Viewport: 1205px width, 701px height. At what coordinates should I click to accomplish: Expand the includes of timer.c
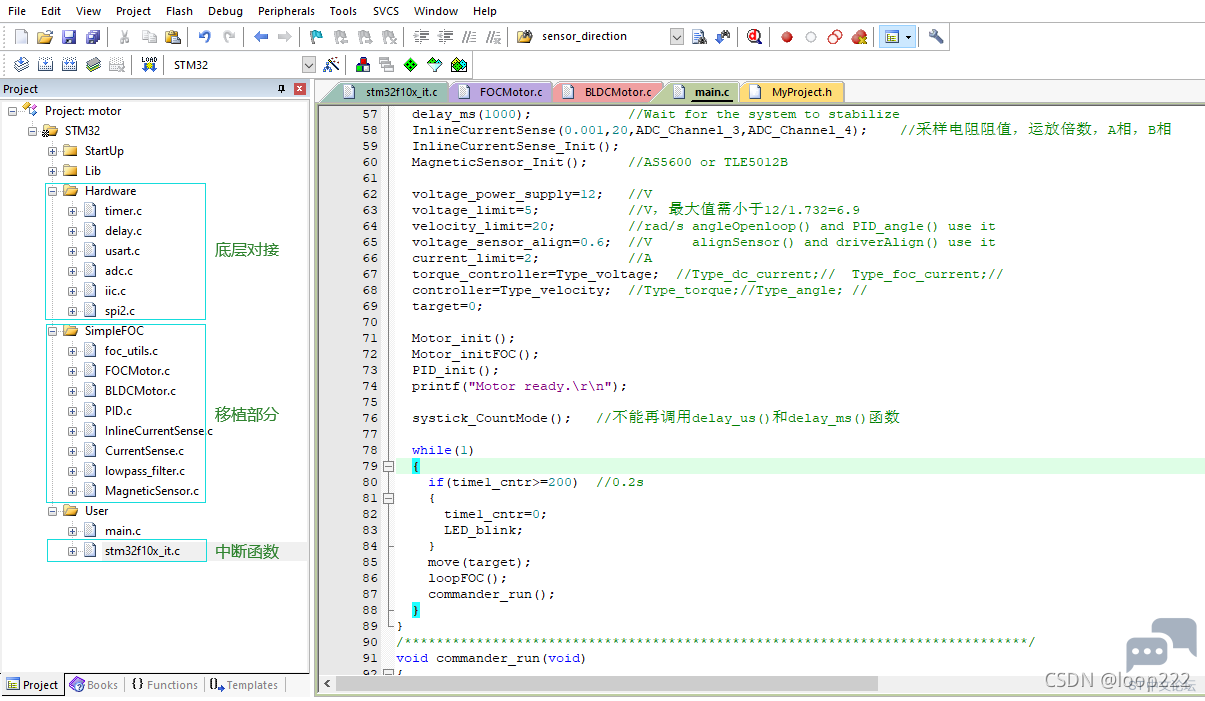point(72,211)
